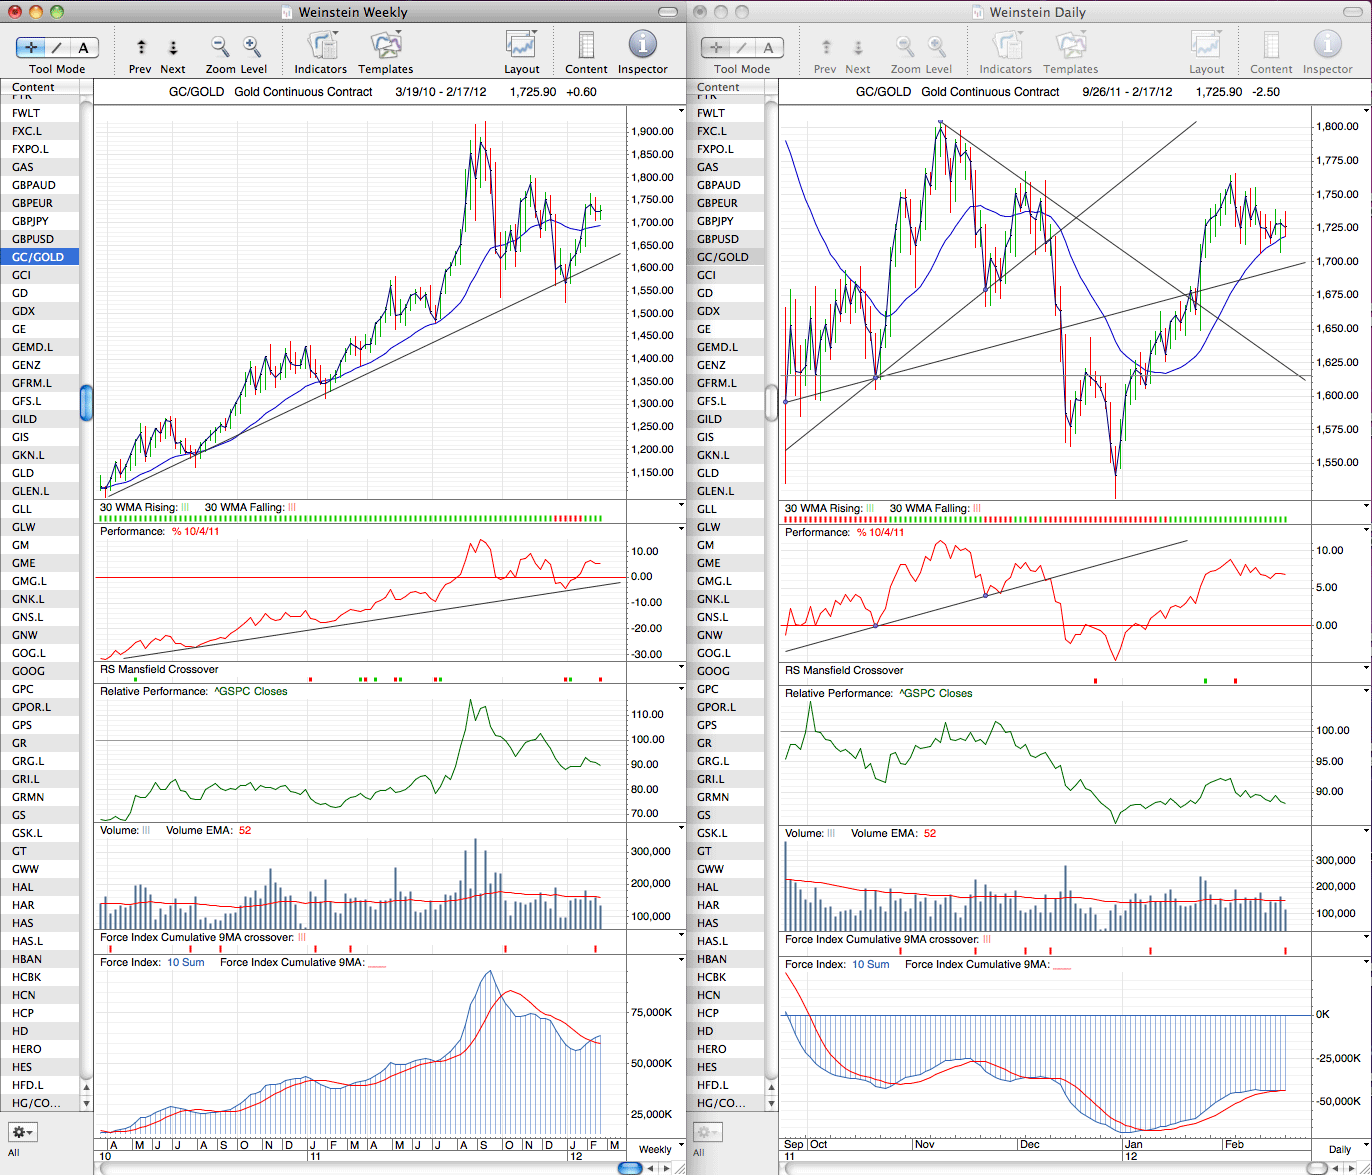
Task: Open 30 WMA panel menu arrow in Weekly
Action: coord(681,507)
